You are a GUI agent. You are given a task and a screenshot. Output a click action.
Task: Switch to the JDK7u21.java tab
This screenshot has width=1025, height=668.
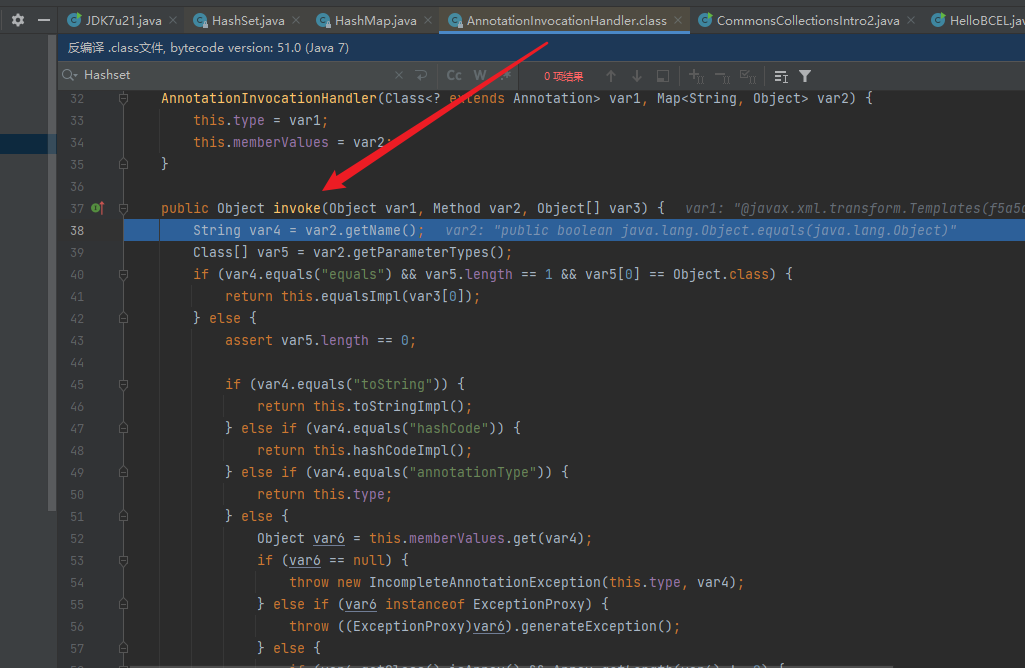123,20
